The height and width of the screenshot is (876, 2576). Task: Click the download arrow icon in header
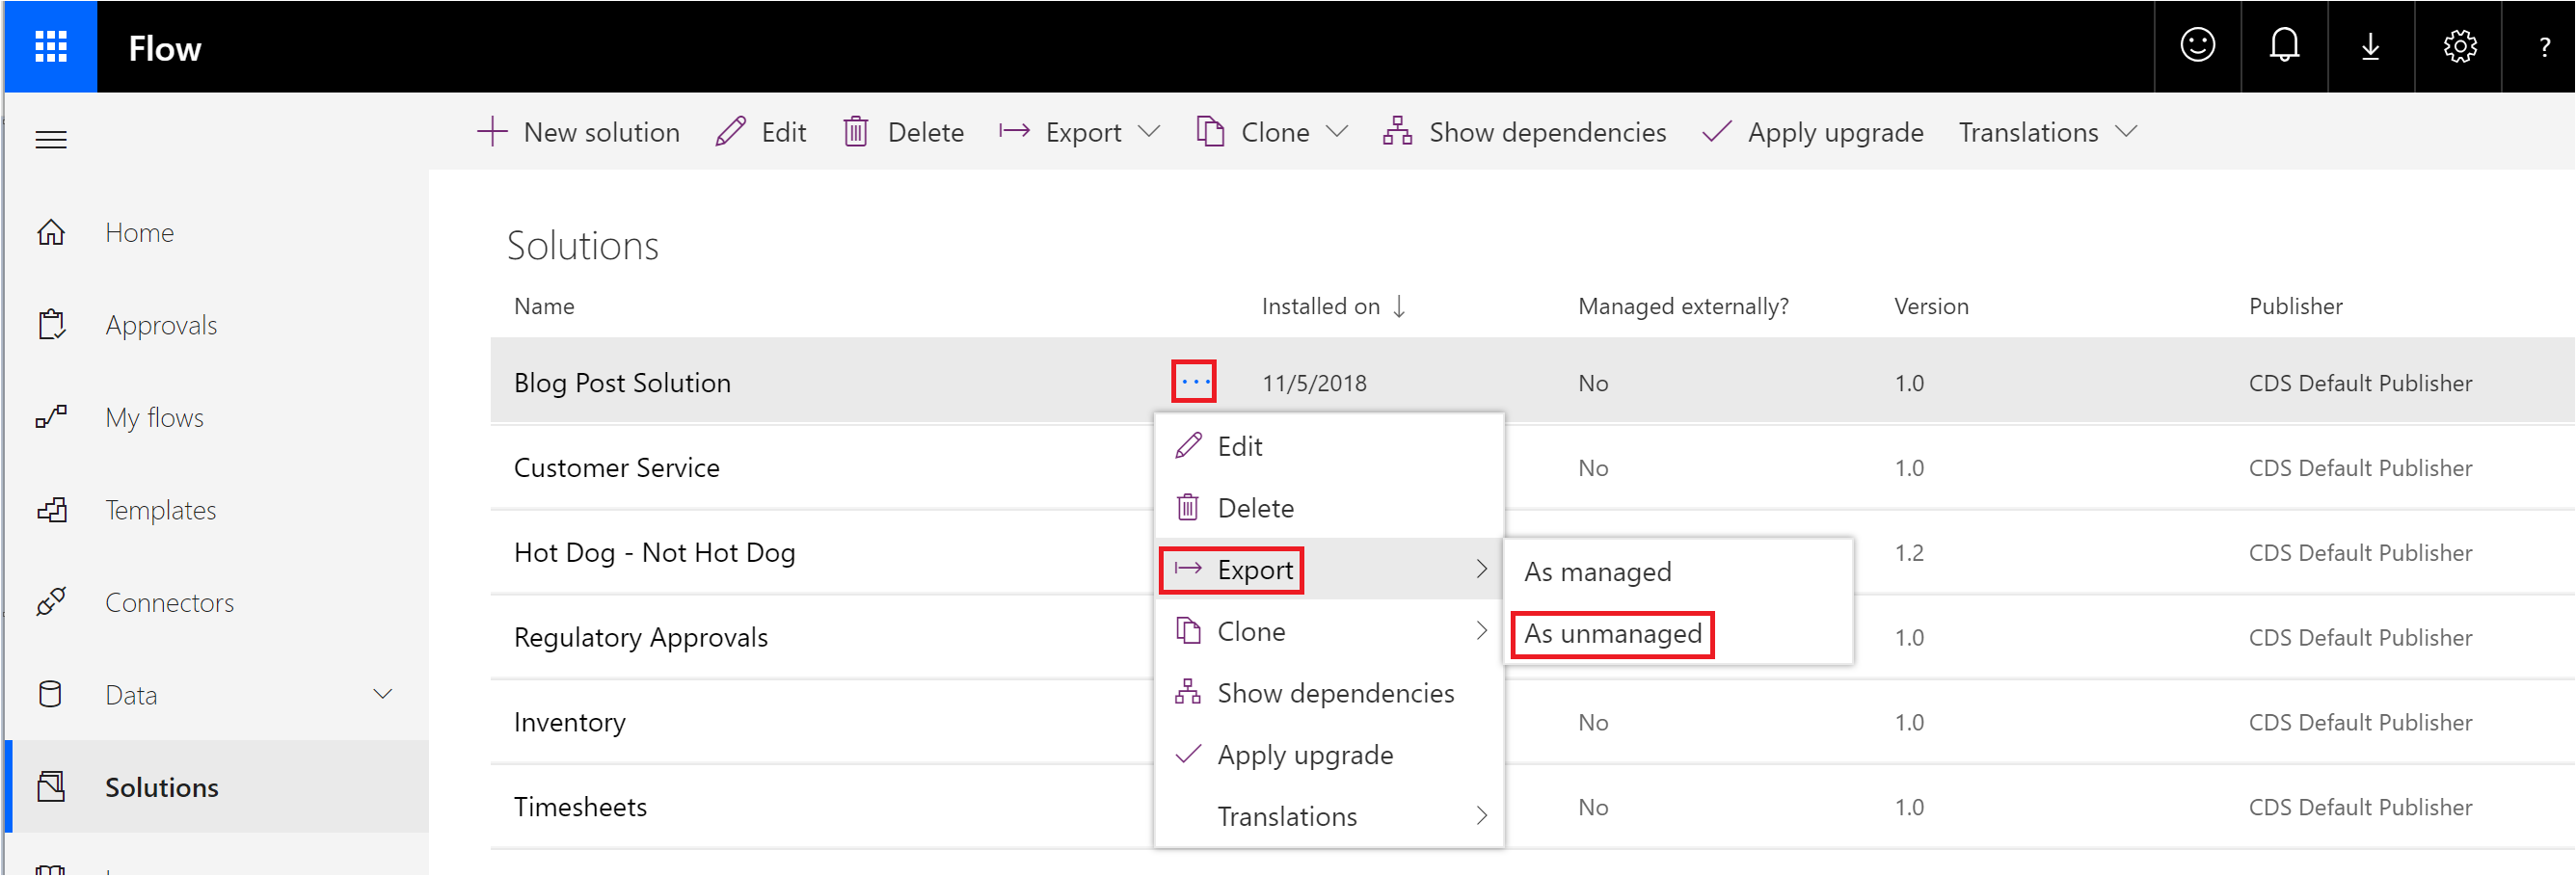point(2370,46)
